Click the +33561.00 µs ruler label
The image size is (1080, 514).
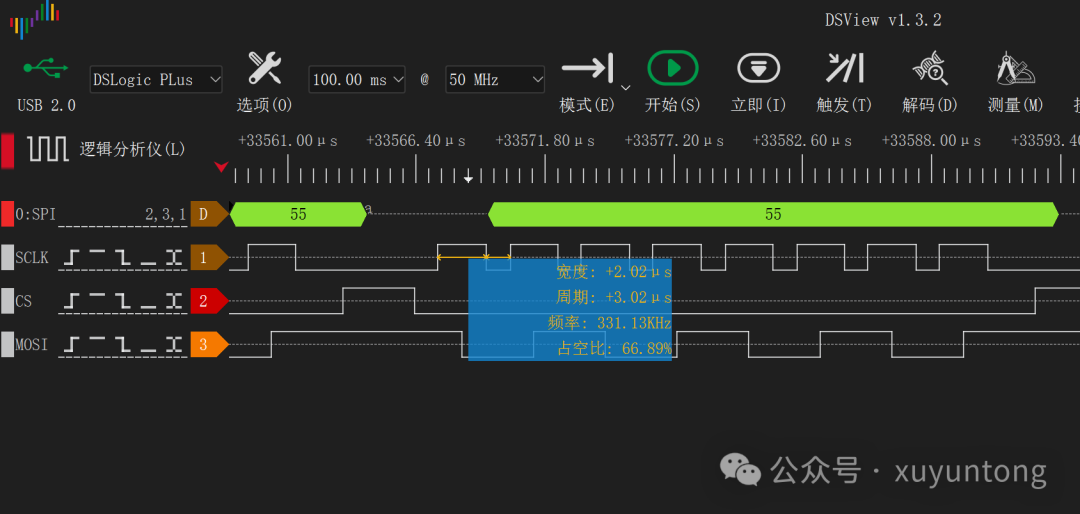pyautogui.click(x=288, y=141)
